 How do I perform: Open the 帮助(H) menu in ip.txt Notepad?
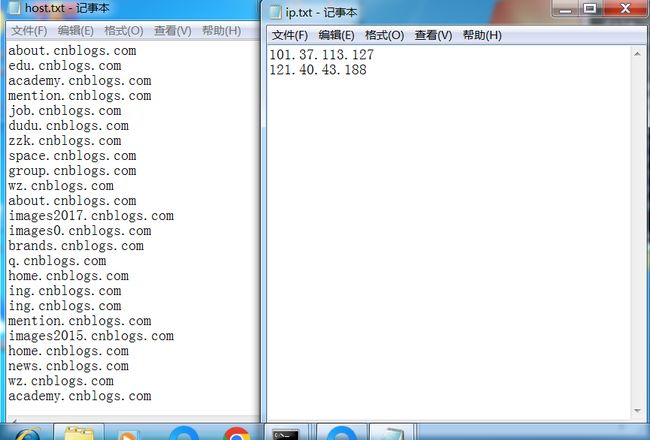(x=482, y=35)
